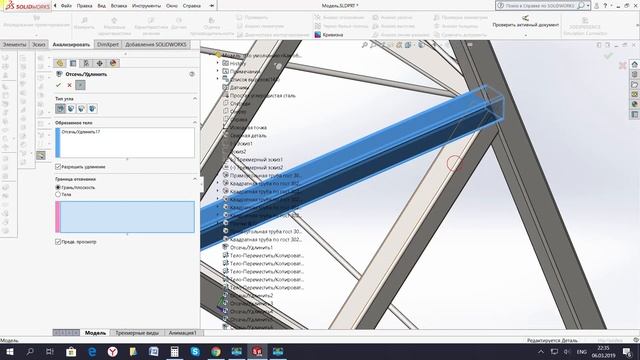Open the Правка menu
The image size is (640, 360).
(x=84, y=6)
